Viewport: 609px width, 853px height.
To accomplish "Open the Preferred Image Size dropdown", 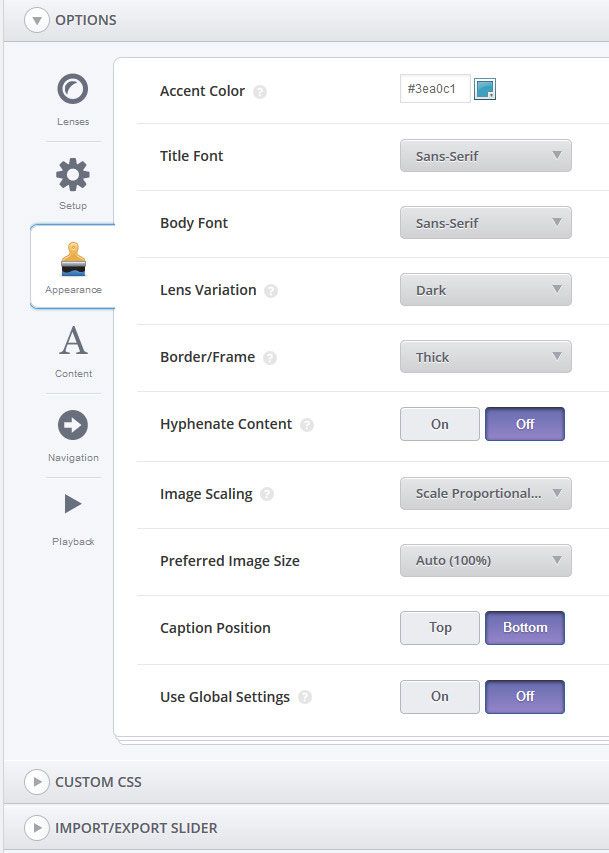I will tap(485, 560).
